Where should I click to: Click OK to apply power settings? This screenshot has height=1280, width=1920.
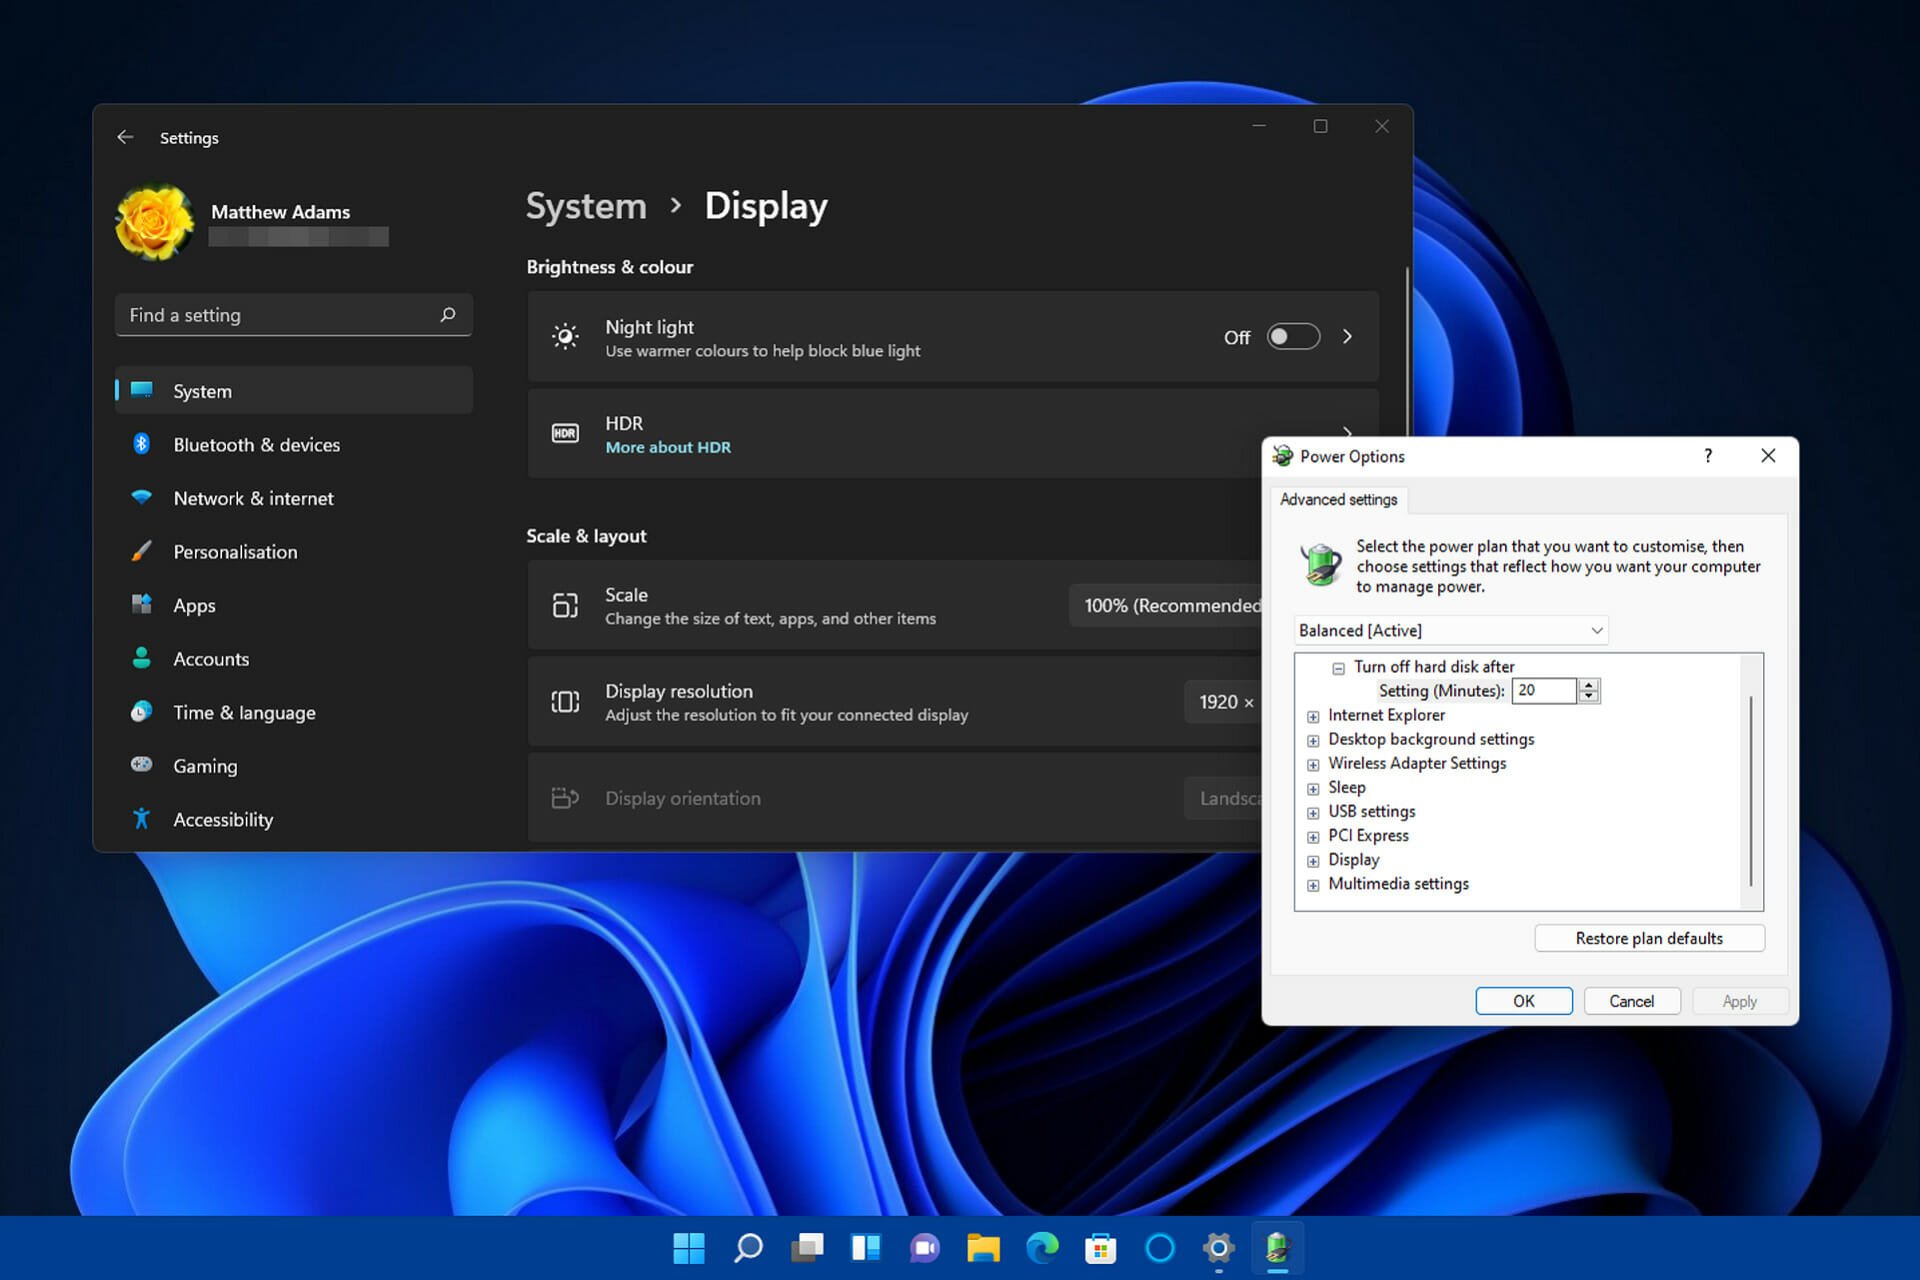tap(1523, 1000)
